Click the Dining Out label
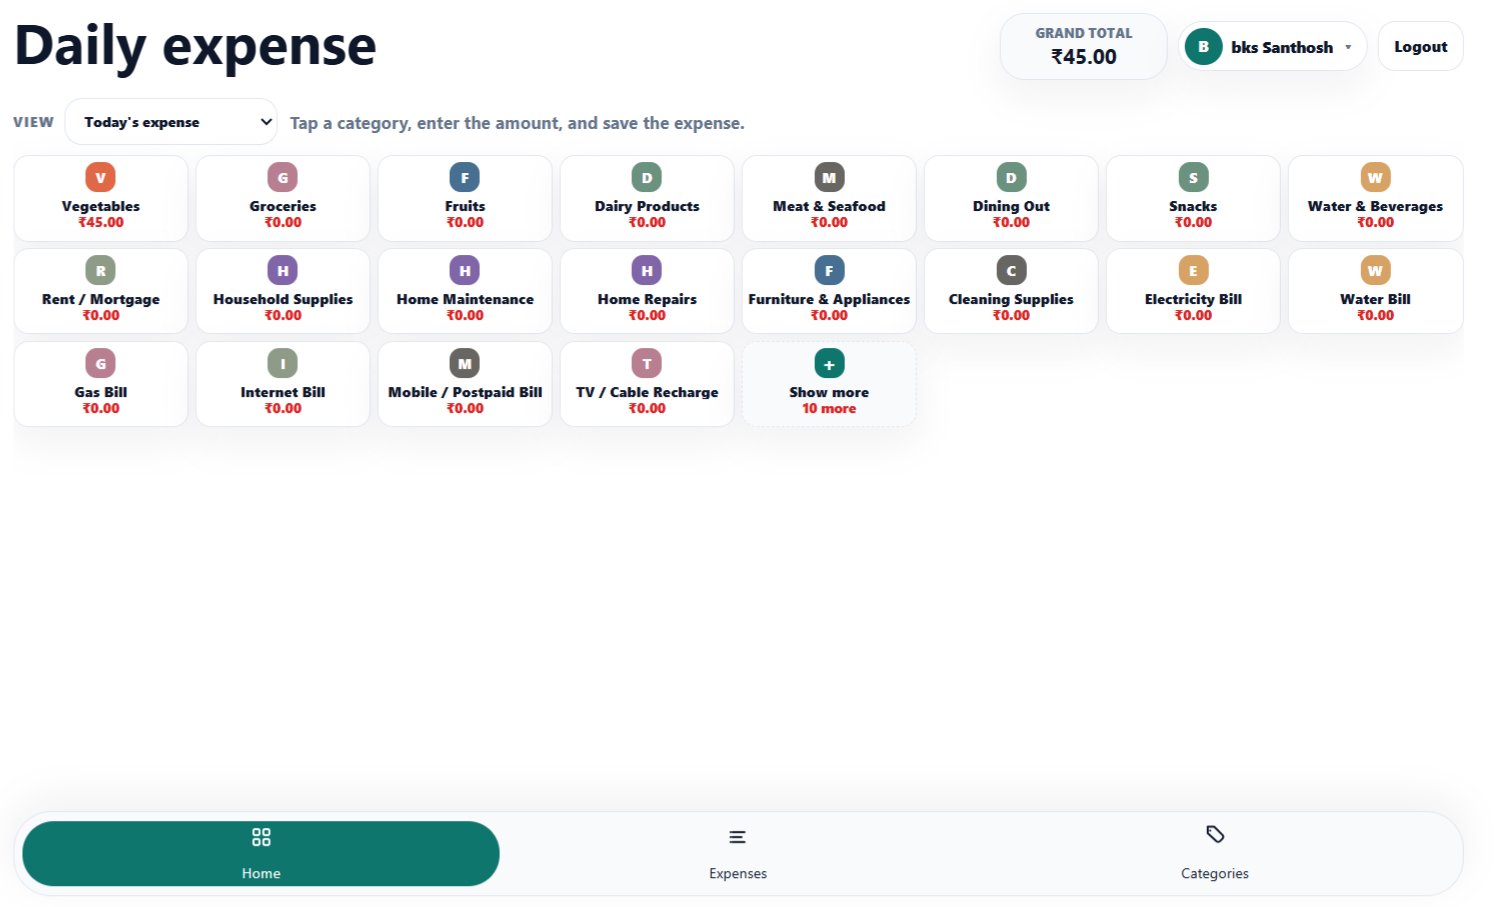The width and height of the screenshot is (1494, 907). 1010,206
